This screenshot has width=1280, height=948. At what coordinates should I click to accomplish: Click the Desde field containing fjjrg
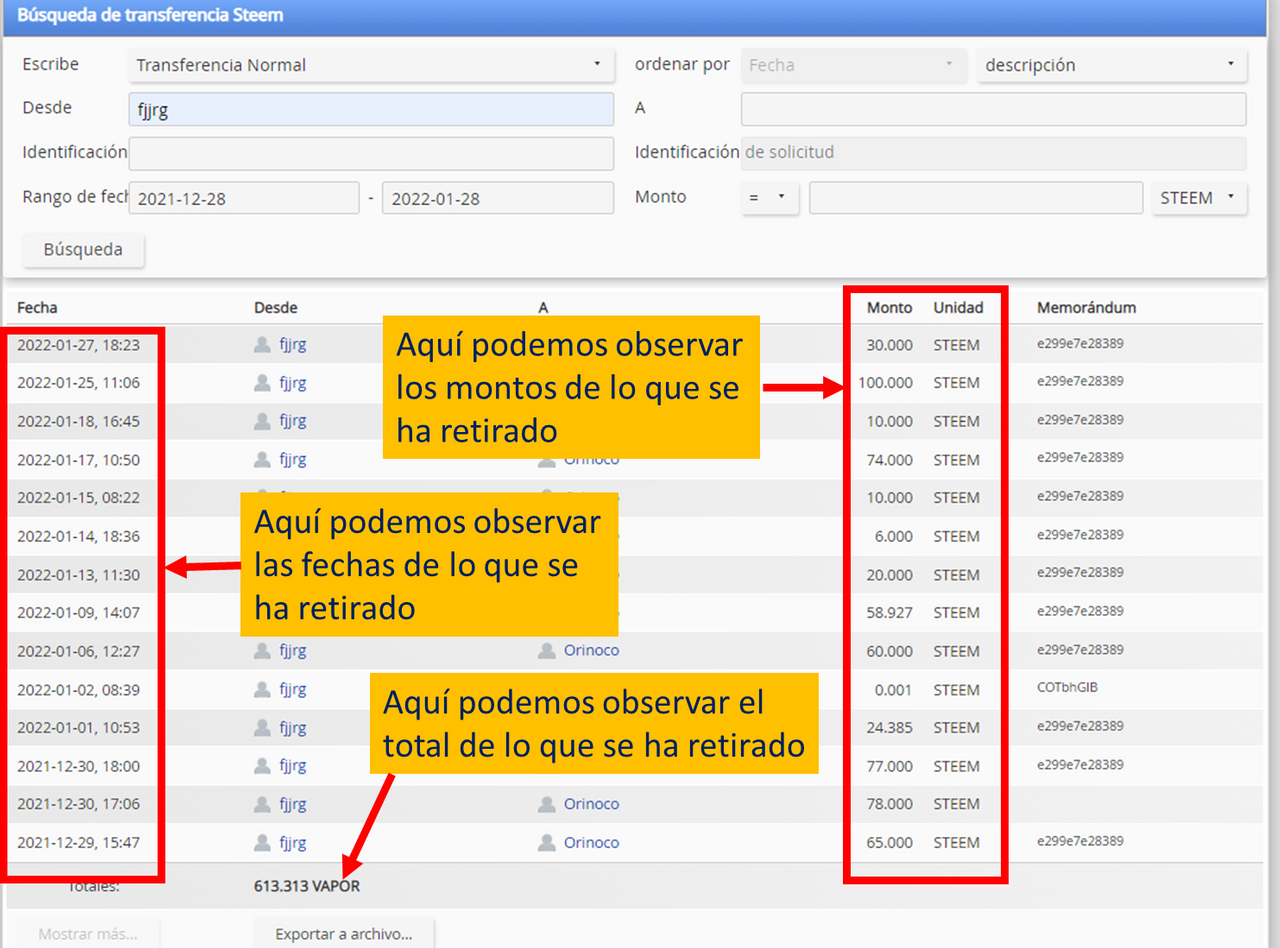[x=371, y=110]
